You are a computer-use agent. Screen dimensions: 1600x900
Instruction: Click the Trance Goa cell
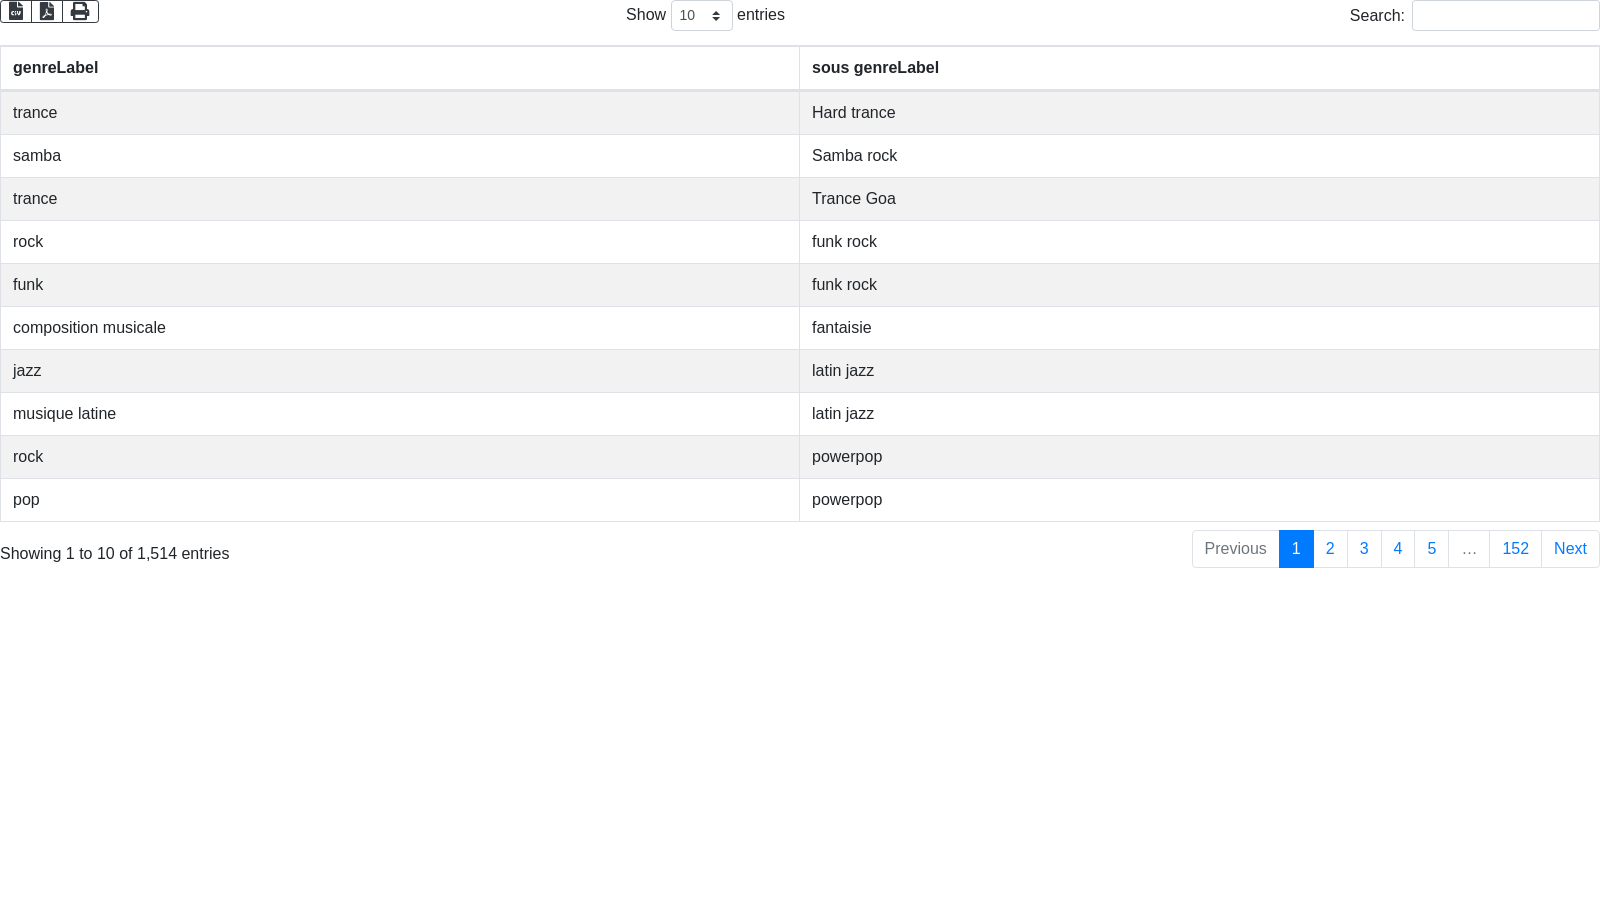pyautogui.click(x=853, y=199)
